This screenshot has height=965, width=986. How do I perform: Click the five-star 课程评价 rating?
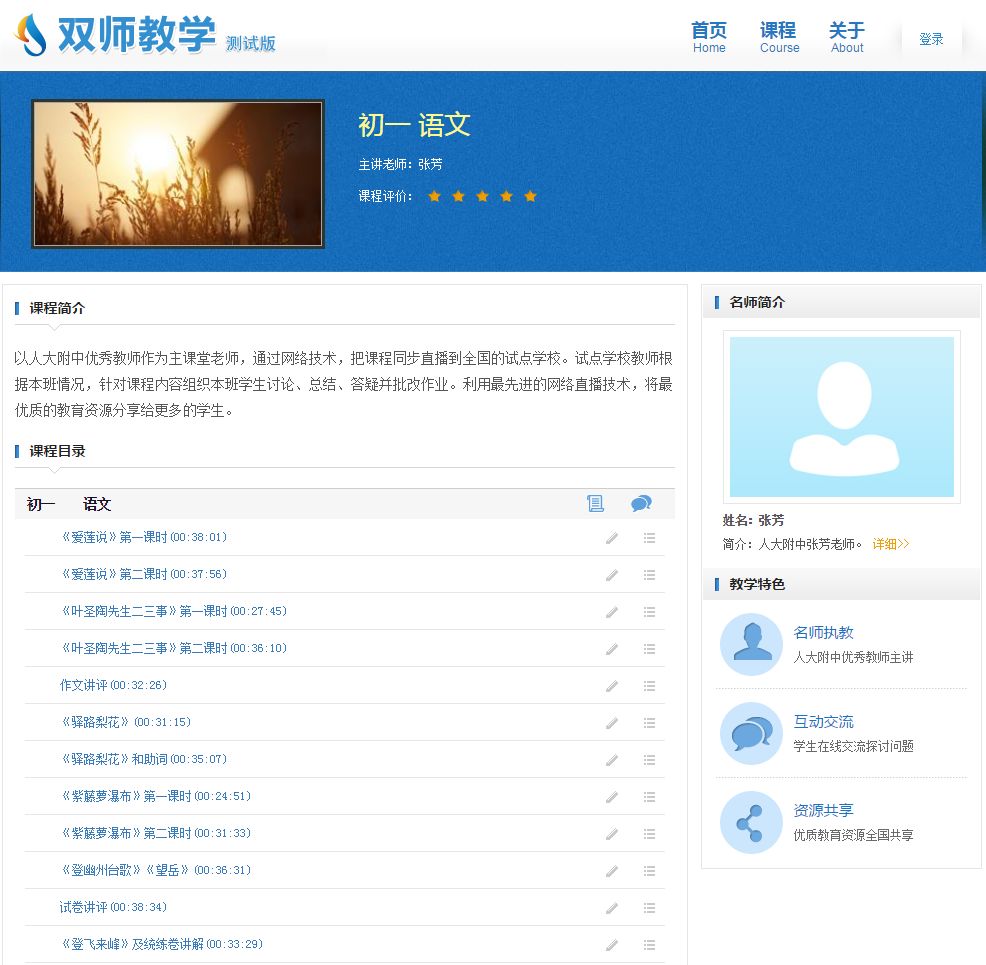[482, 197]
